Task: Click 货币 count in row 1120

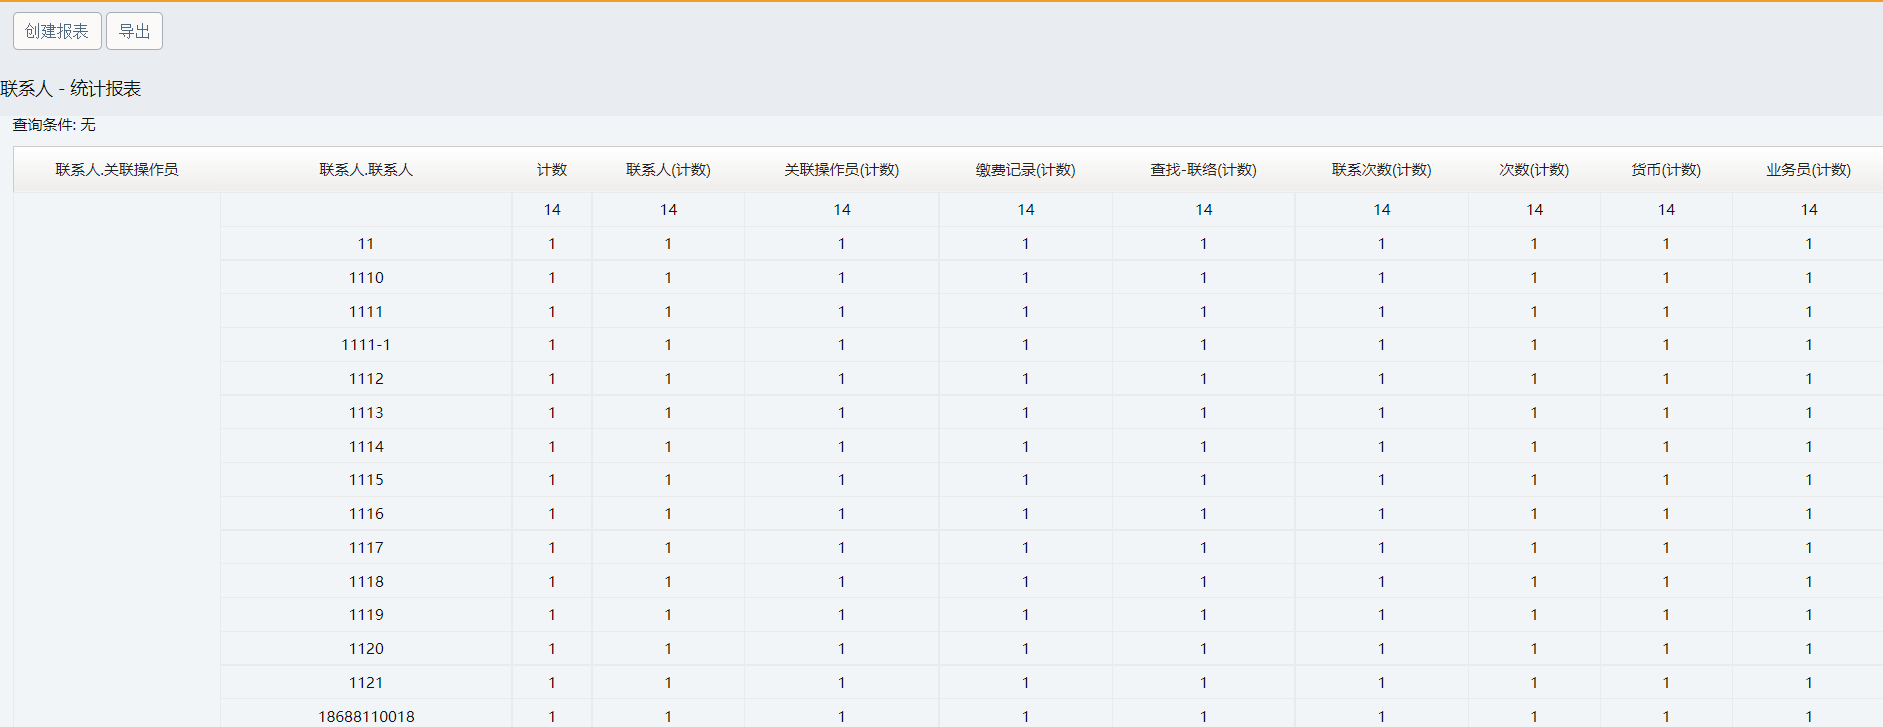Action: click(1666, 649)
